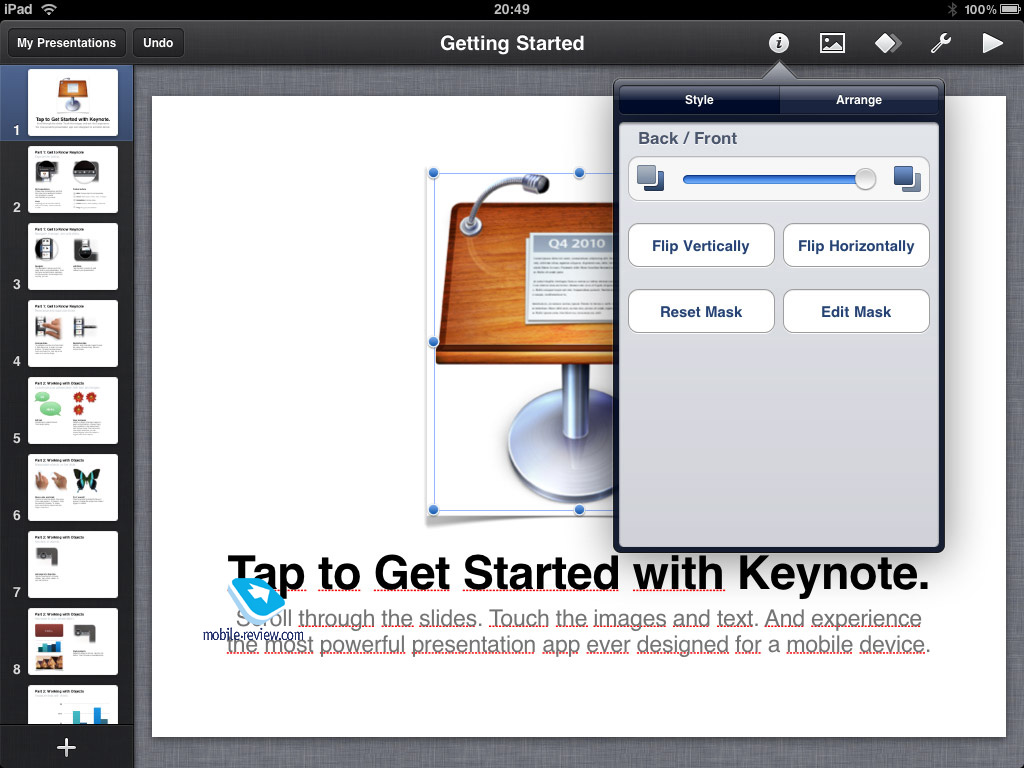The height and width of the screenshot is (768, 1024).
Task: Select the Keynote podium image on the slide
Action: click(522, 342)
